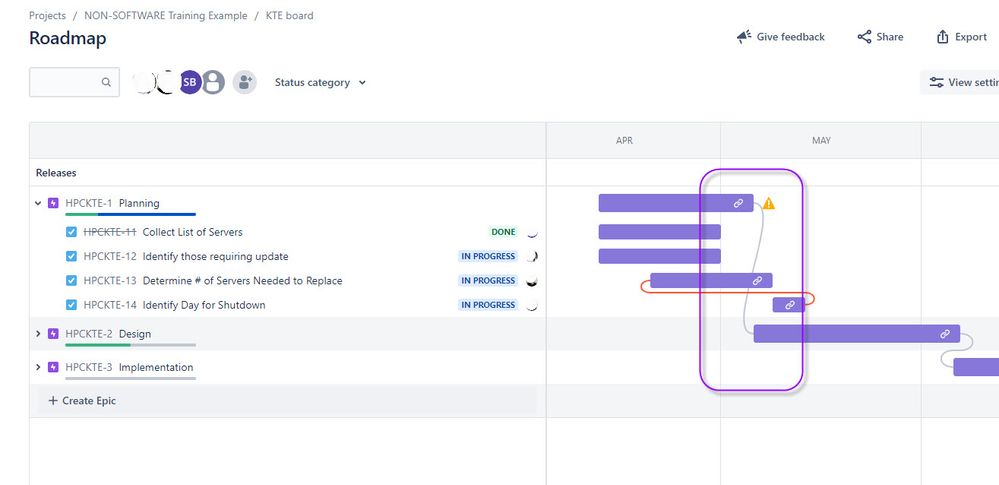Open Determine # of Servers Needed to Replace
The height and width of the screenshot is (485, 999).
click(242, 280)
